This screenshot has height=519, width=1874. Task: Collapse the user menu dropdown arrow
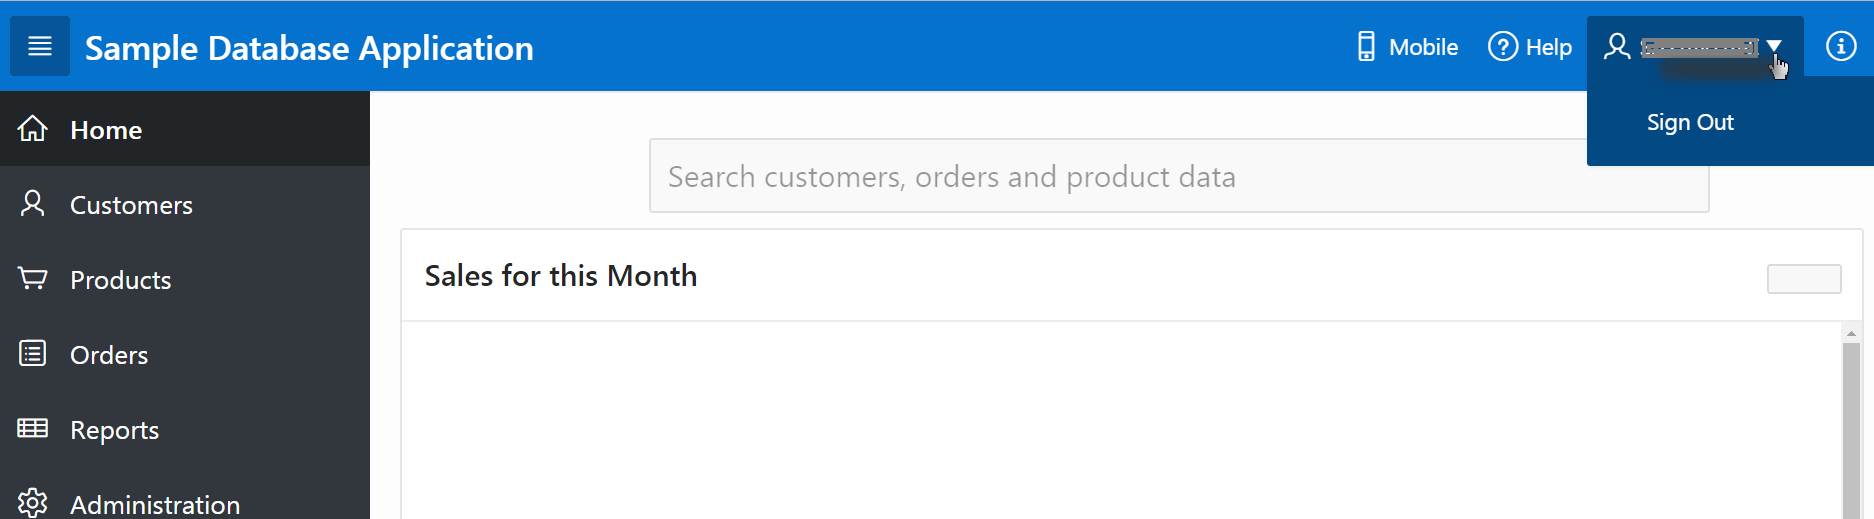1774,46
